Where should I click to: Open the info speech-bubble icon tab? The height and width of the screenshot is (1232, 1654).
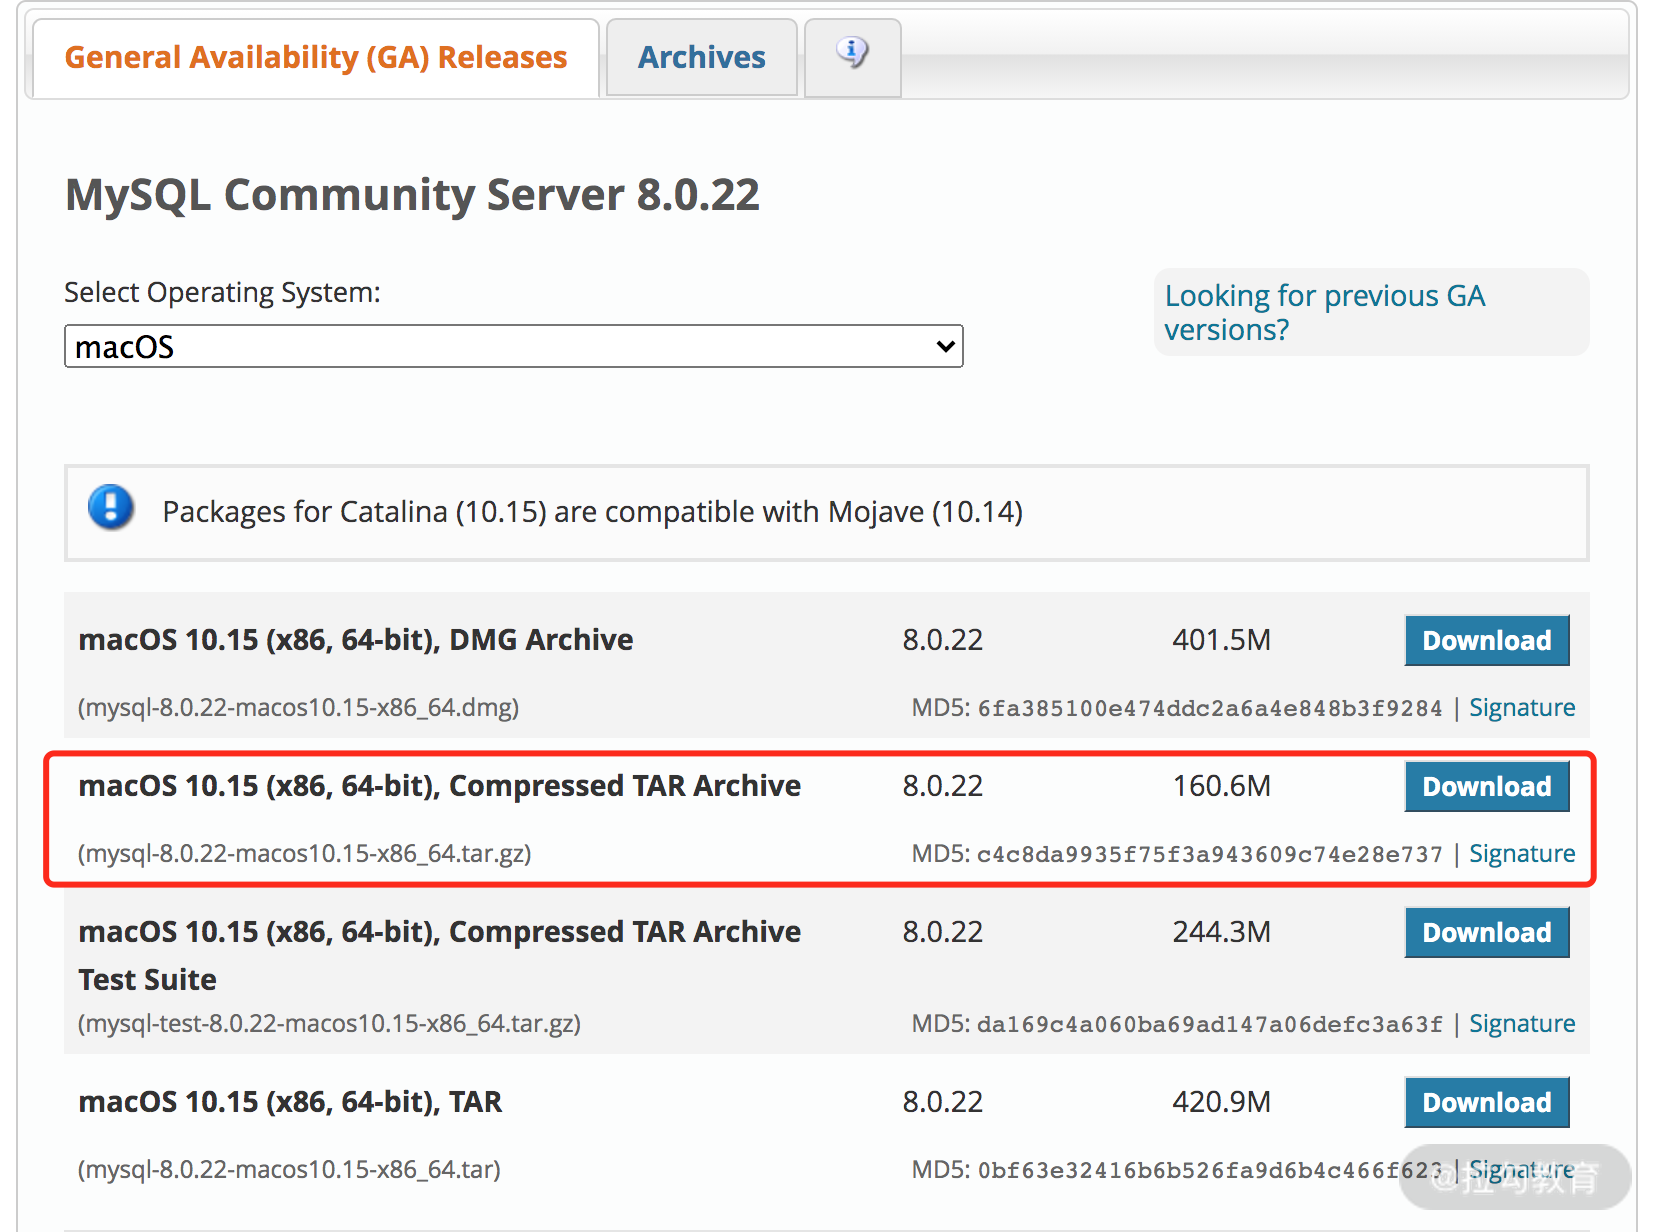852,53
